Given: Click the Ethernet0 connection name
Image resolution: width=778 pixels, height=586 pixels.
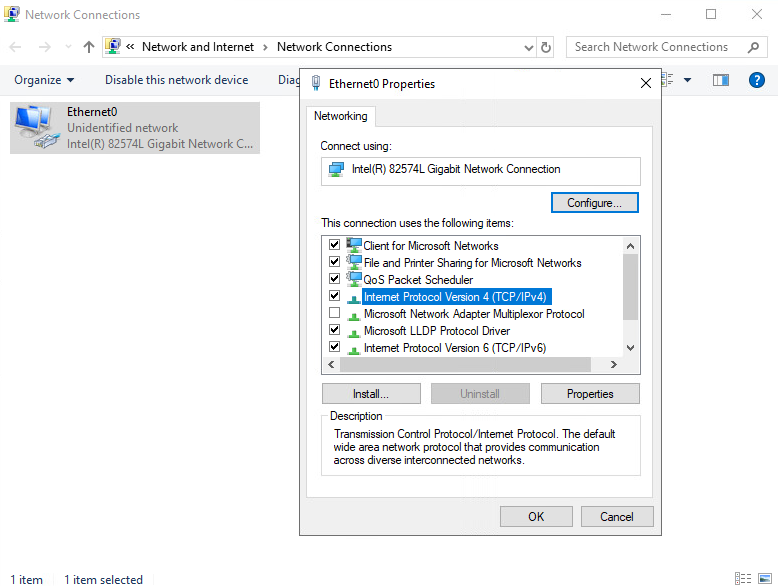Looking at the screenshot, I should click(x=92, y=112).
